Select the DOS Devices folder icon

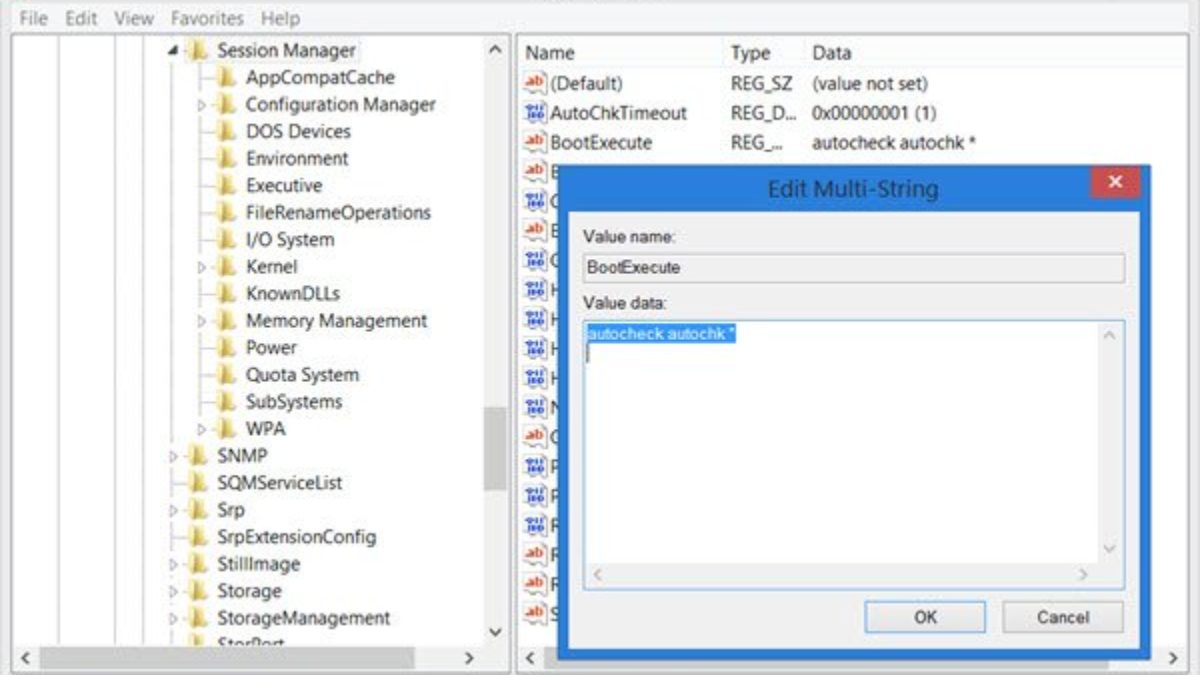(x=227, y=131)
